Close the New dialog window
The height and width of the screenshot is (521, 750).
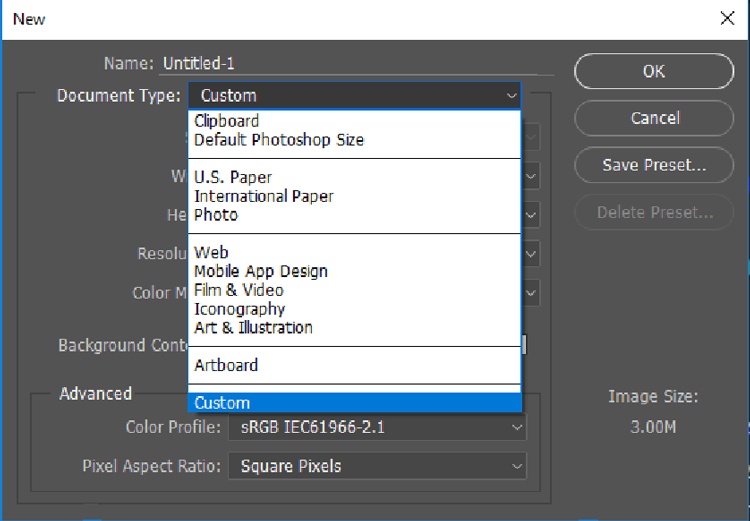(x=727, y=19)
